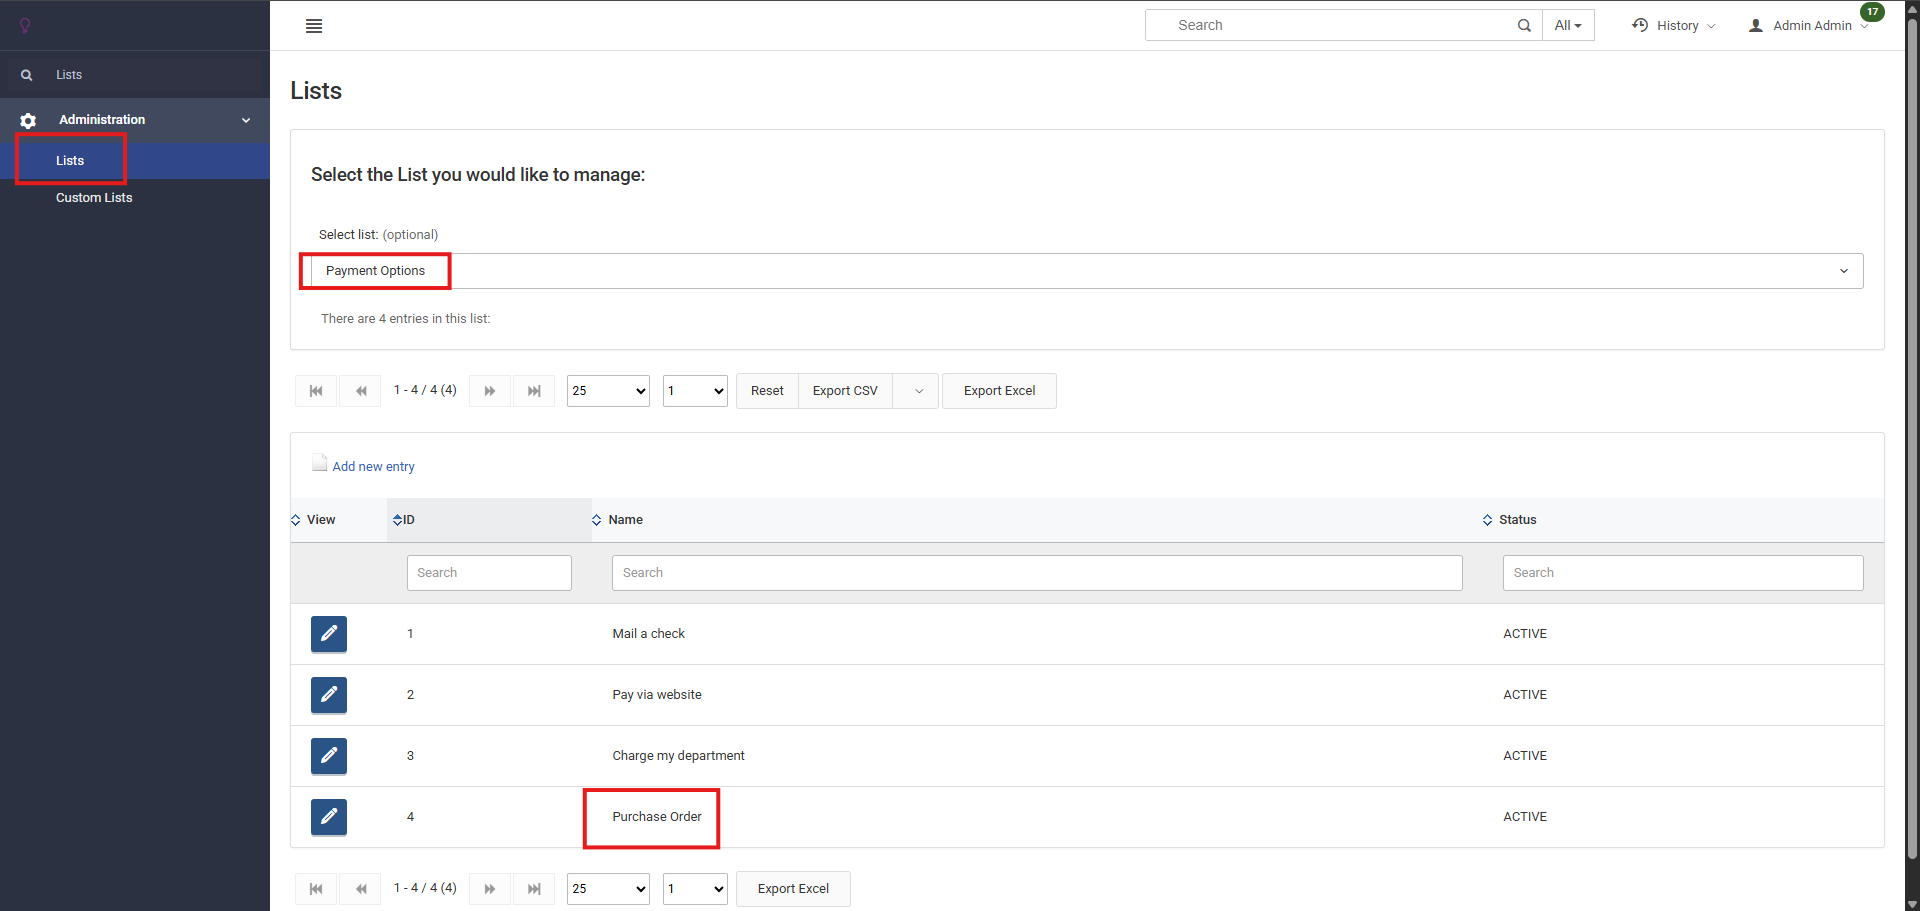
Task: Click the Admin Admin user icon
Action: [1756, 26]
